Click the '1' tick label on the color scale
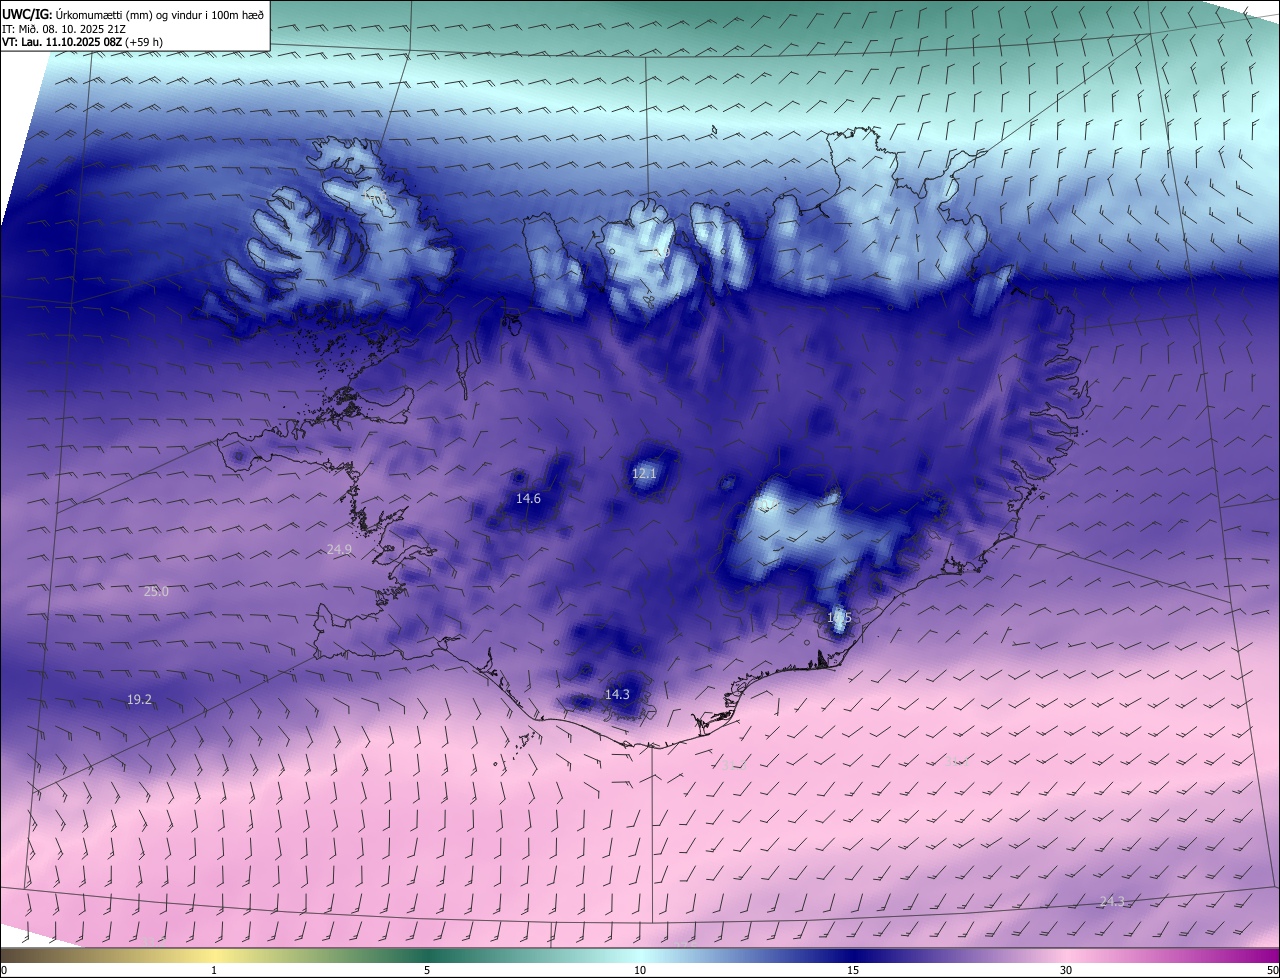The height and width of the screenshot is (978, 1280). click(214, 970)
